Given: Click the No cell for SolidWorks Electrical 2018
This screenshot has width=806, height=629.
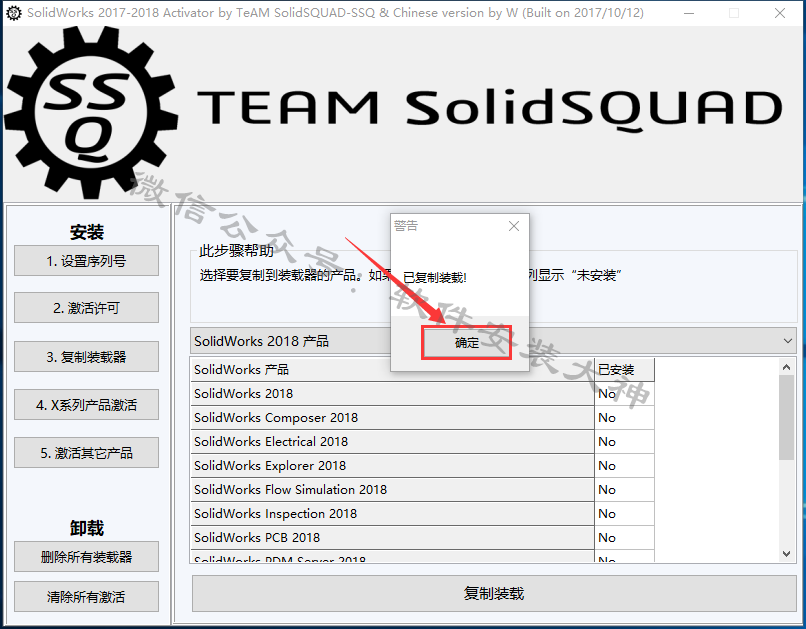Looking at the screenshot, I should 624,441.
